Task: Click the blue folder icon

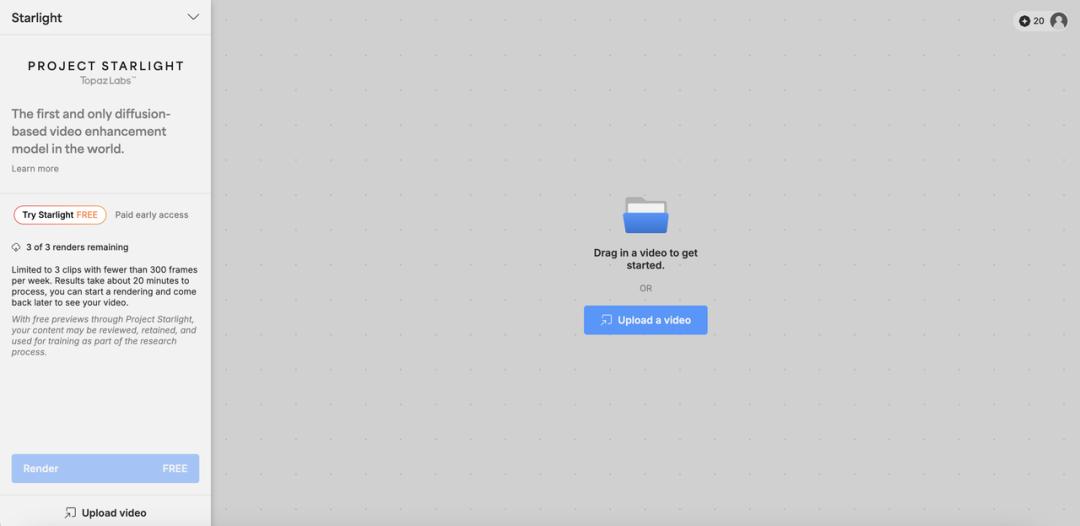Action: pos(645,215)
